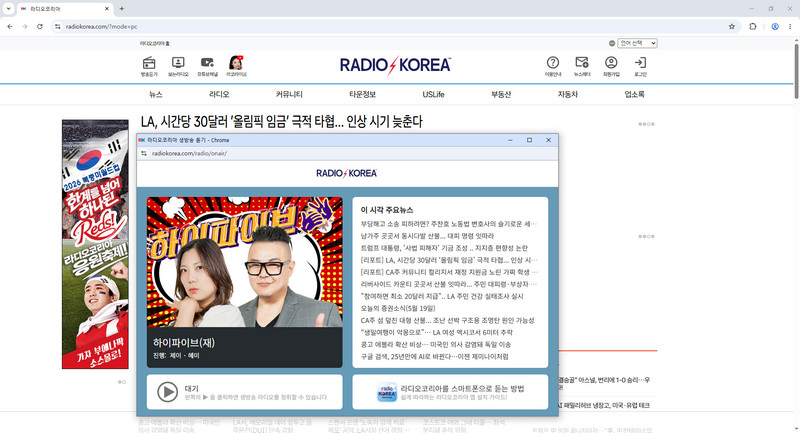Open the Chrome extensions puzzle icon

[x=753, y=27]
